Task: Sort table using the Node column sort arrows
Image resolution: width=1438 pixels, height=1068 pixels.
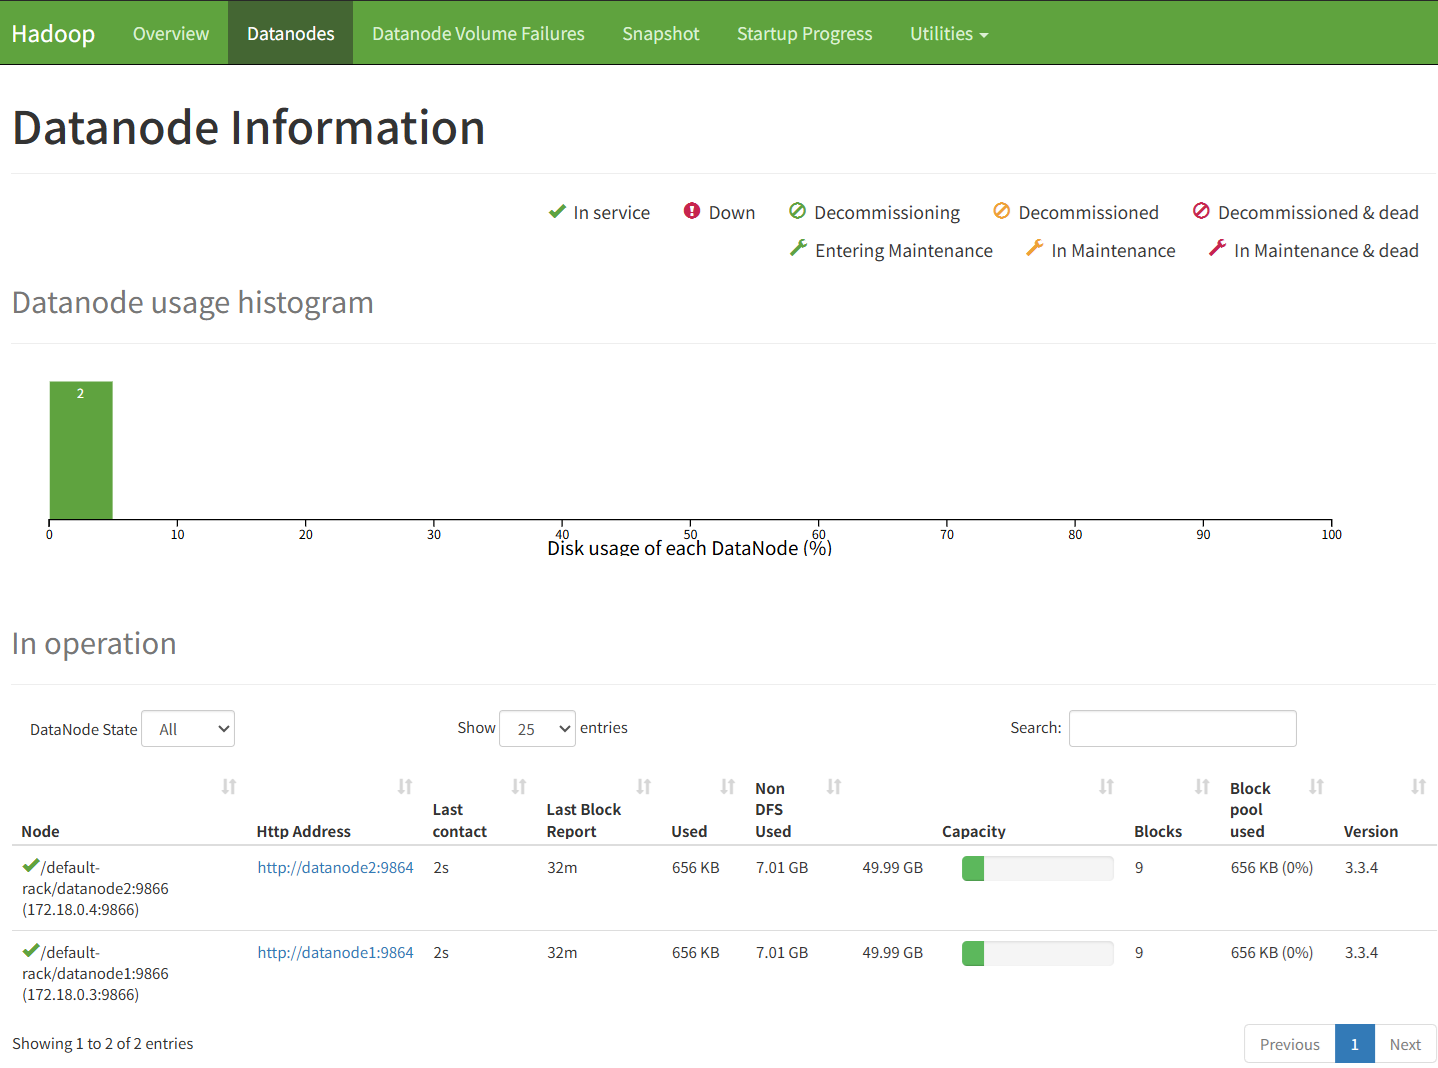Action: pos(229,787)
